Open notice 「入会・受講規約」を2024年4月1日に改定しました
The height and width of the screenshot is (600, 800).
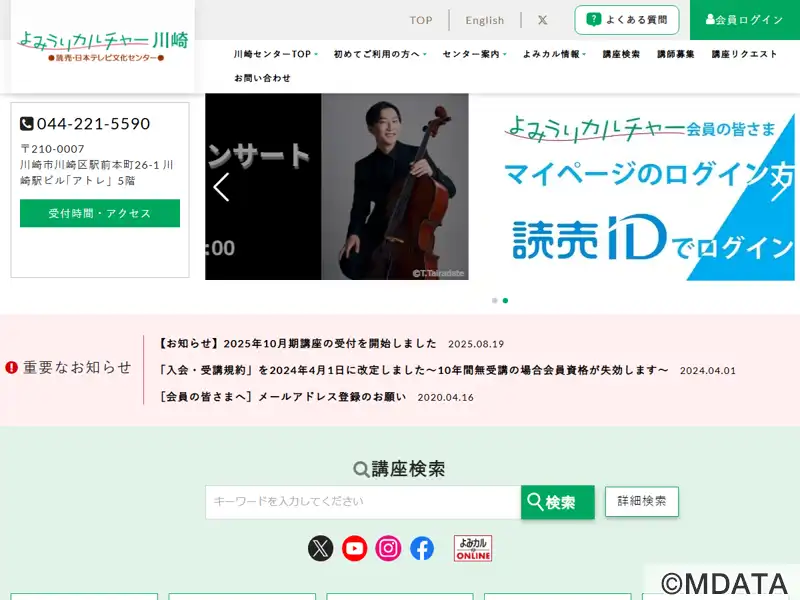(414, 370)
